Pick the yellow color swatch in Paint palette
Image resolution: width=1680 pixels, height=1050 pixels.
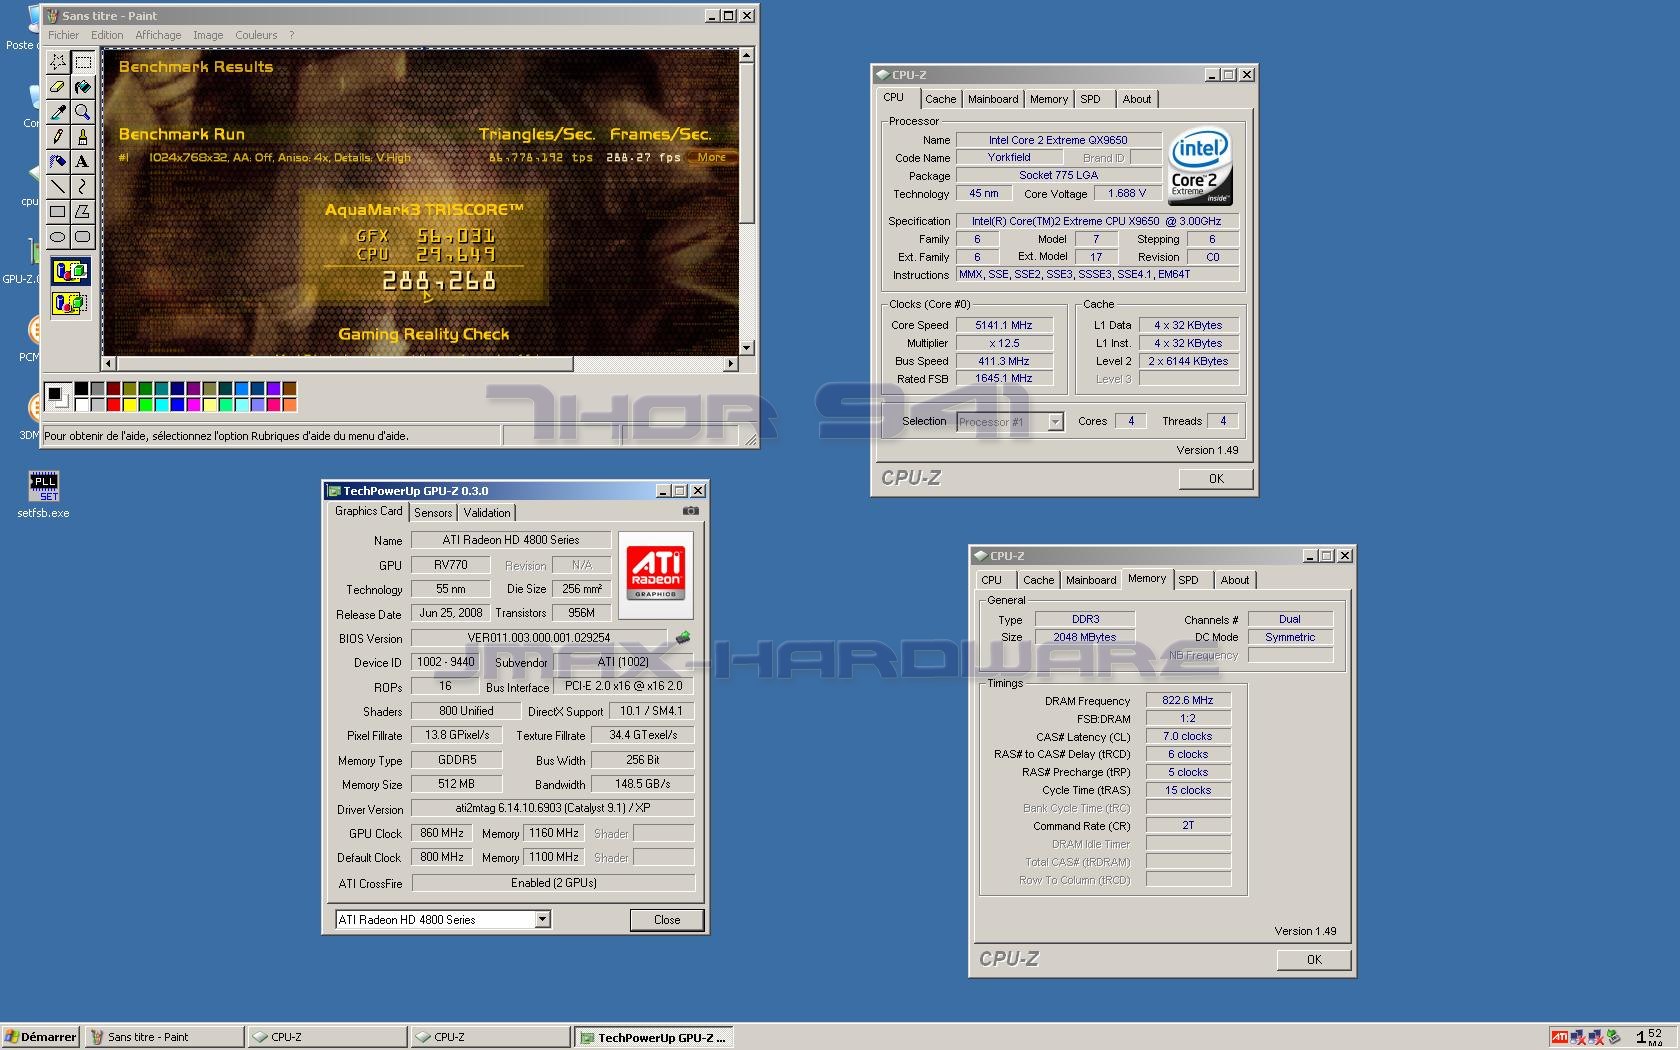tap(129, 405)
